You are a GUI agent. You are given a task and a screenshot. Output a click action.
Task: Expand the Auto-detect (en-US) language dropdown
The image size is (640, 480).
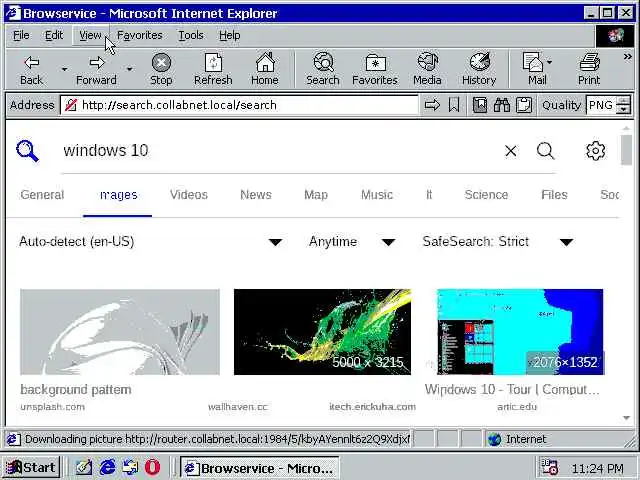151,242
